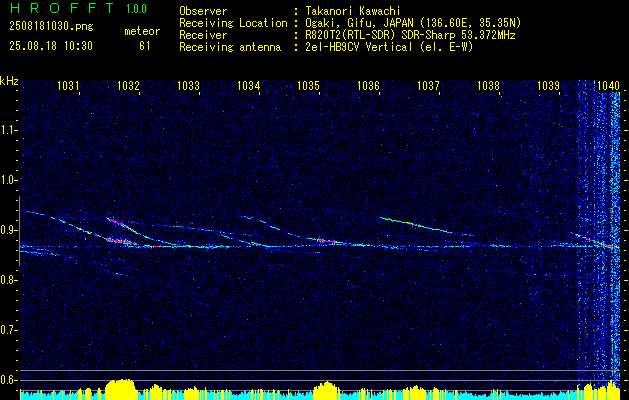Click the kHz axis unit label
Viewport: 629px width, 400px height.
tap(9, 81)
